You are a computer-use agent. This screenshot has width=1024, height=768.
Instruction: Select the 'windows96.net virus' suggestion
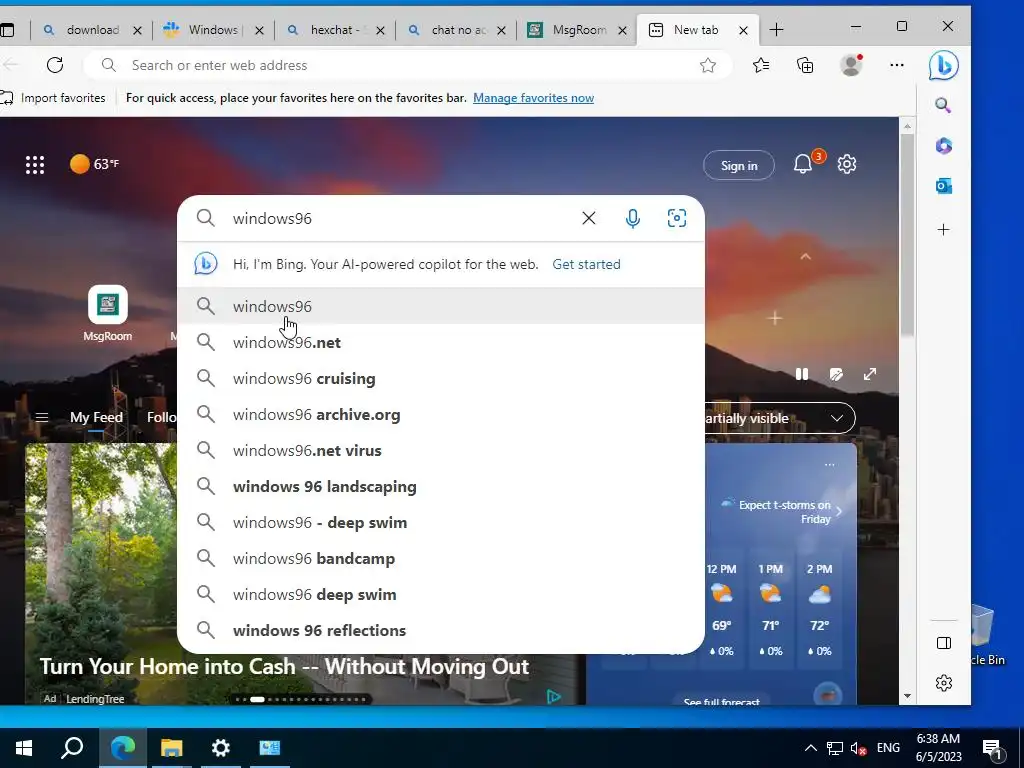point(441,450)
